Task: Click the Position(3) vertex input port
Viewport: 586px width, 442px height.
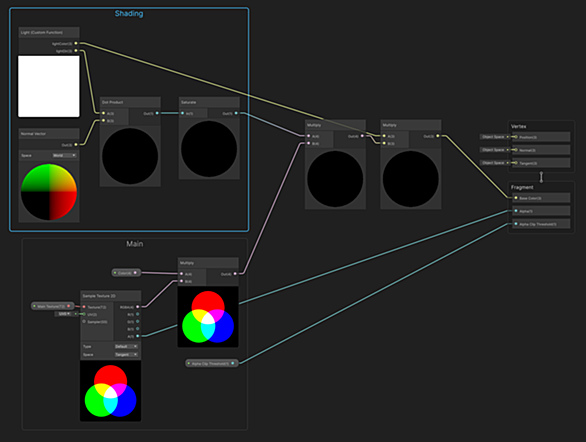Action: coord(516,137)
